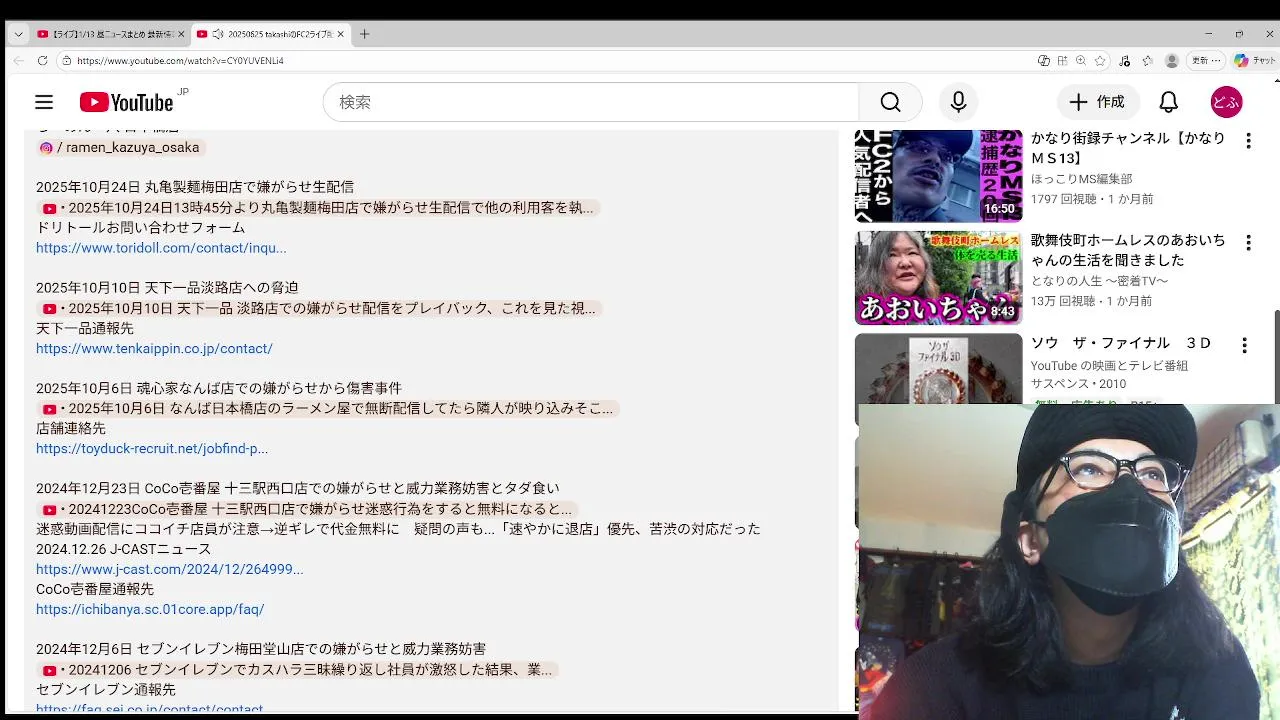Open the Instagram ramen_kazuya_osaka link
Viewport: 1280px width, 720px height.
point(119,147)
